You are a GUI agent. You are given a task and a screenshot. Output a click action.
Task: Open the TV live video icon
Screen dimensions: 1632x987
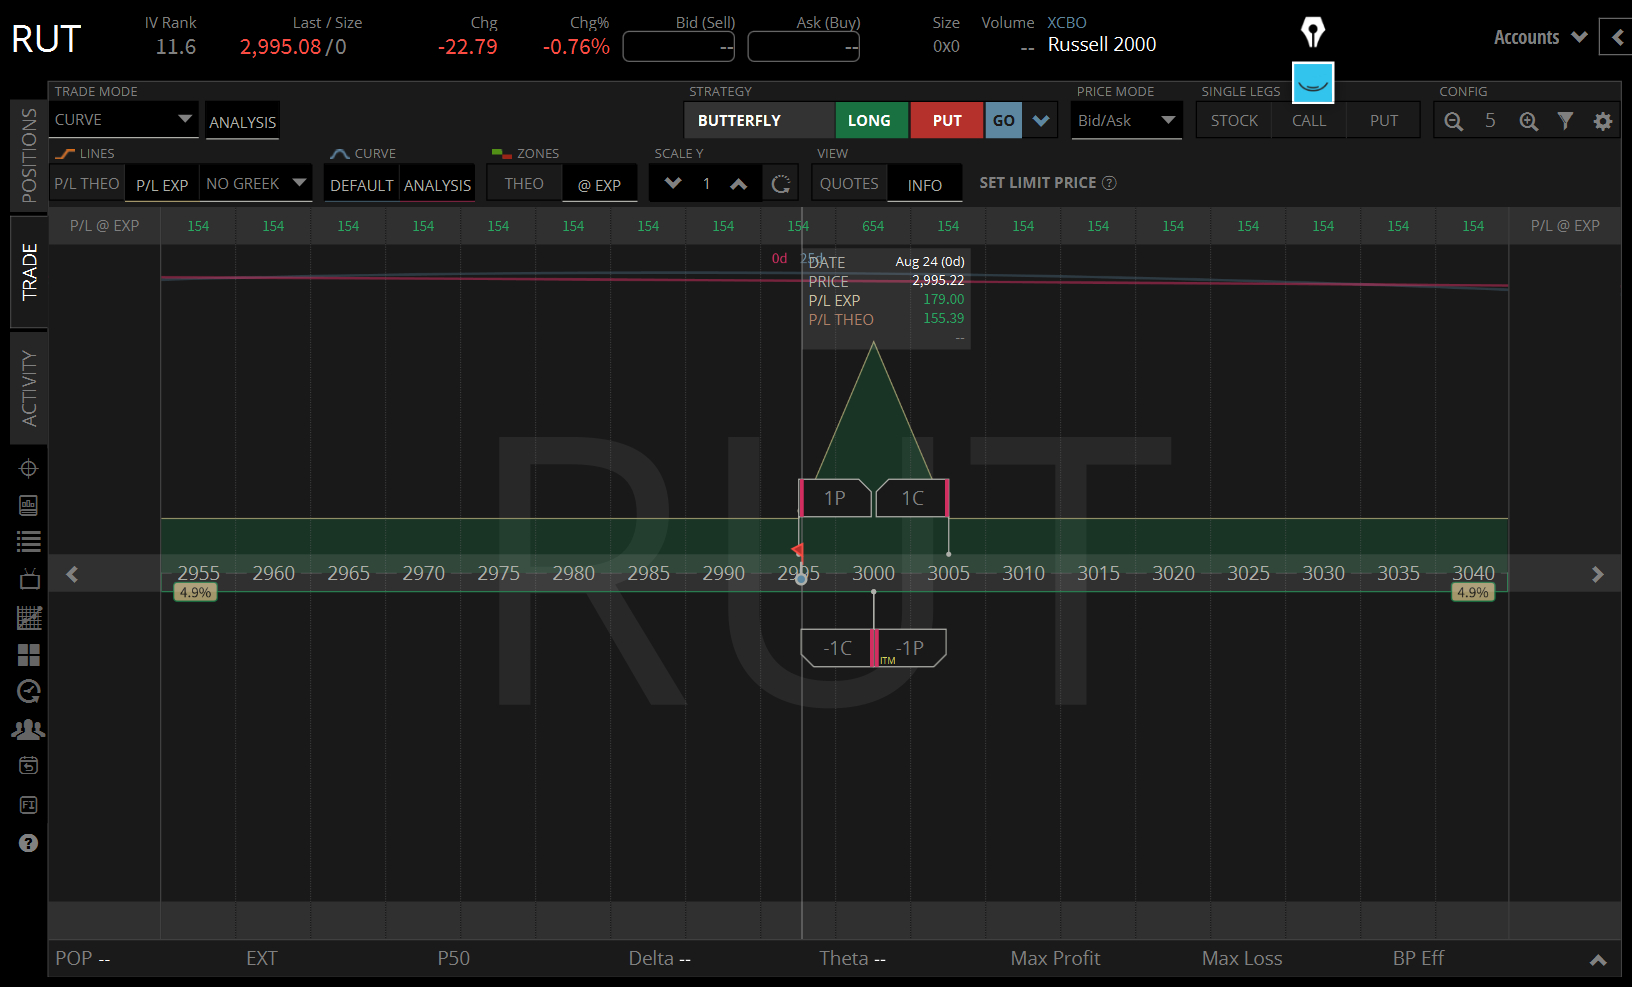[29, 579]
